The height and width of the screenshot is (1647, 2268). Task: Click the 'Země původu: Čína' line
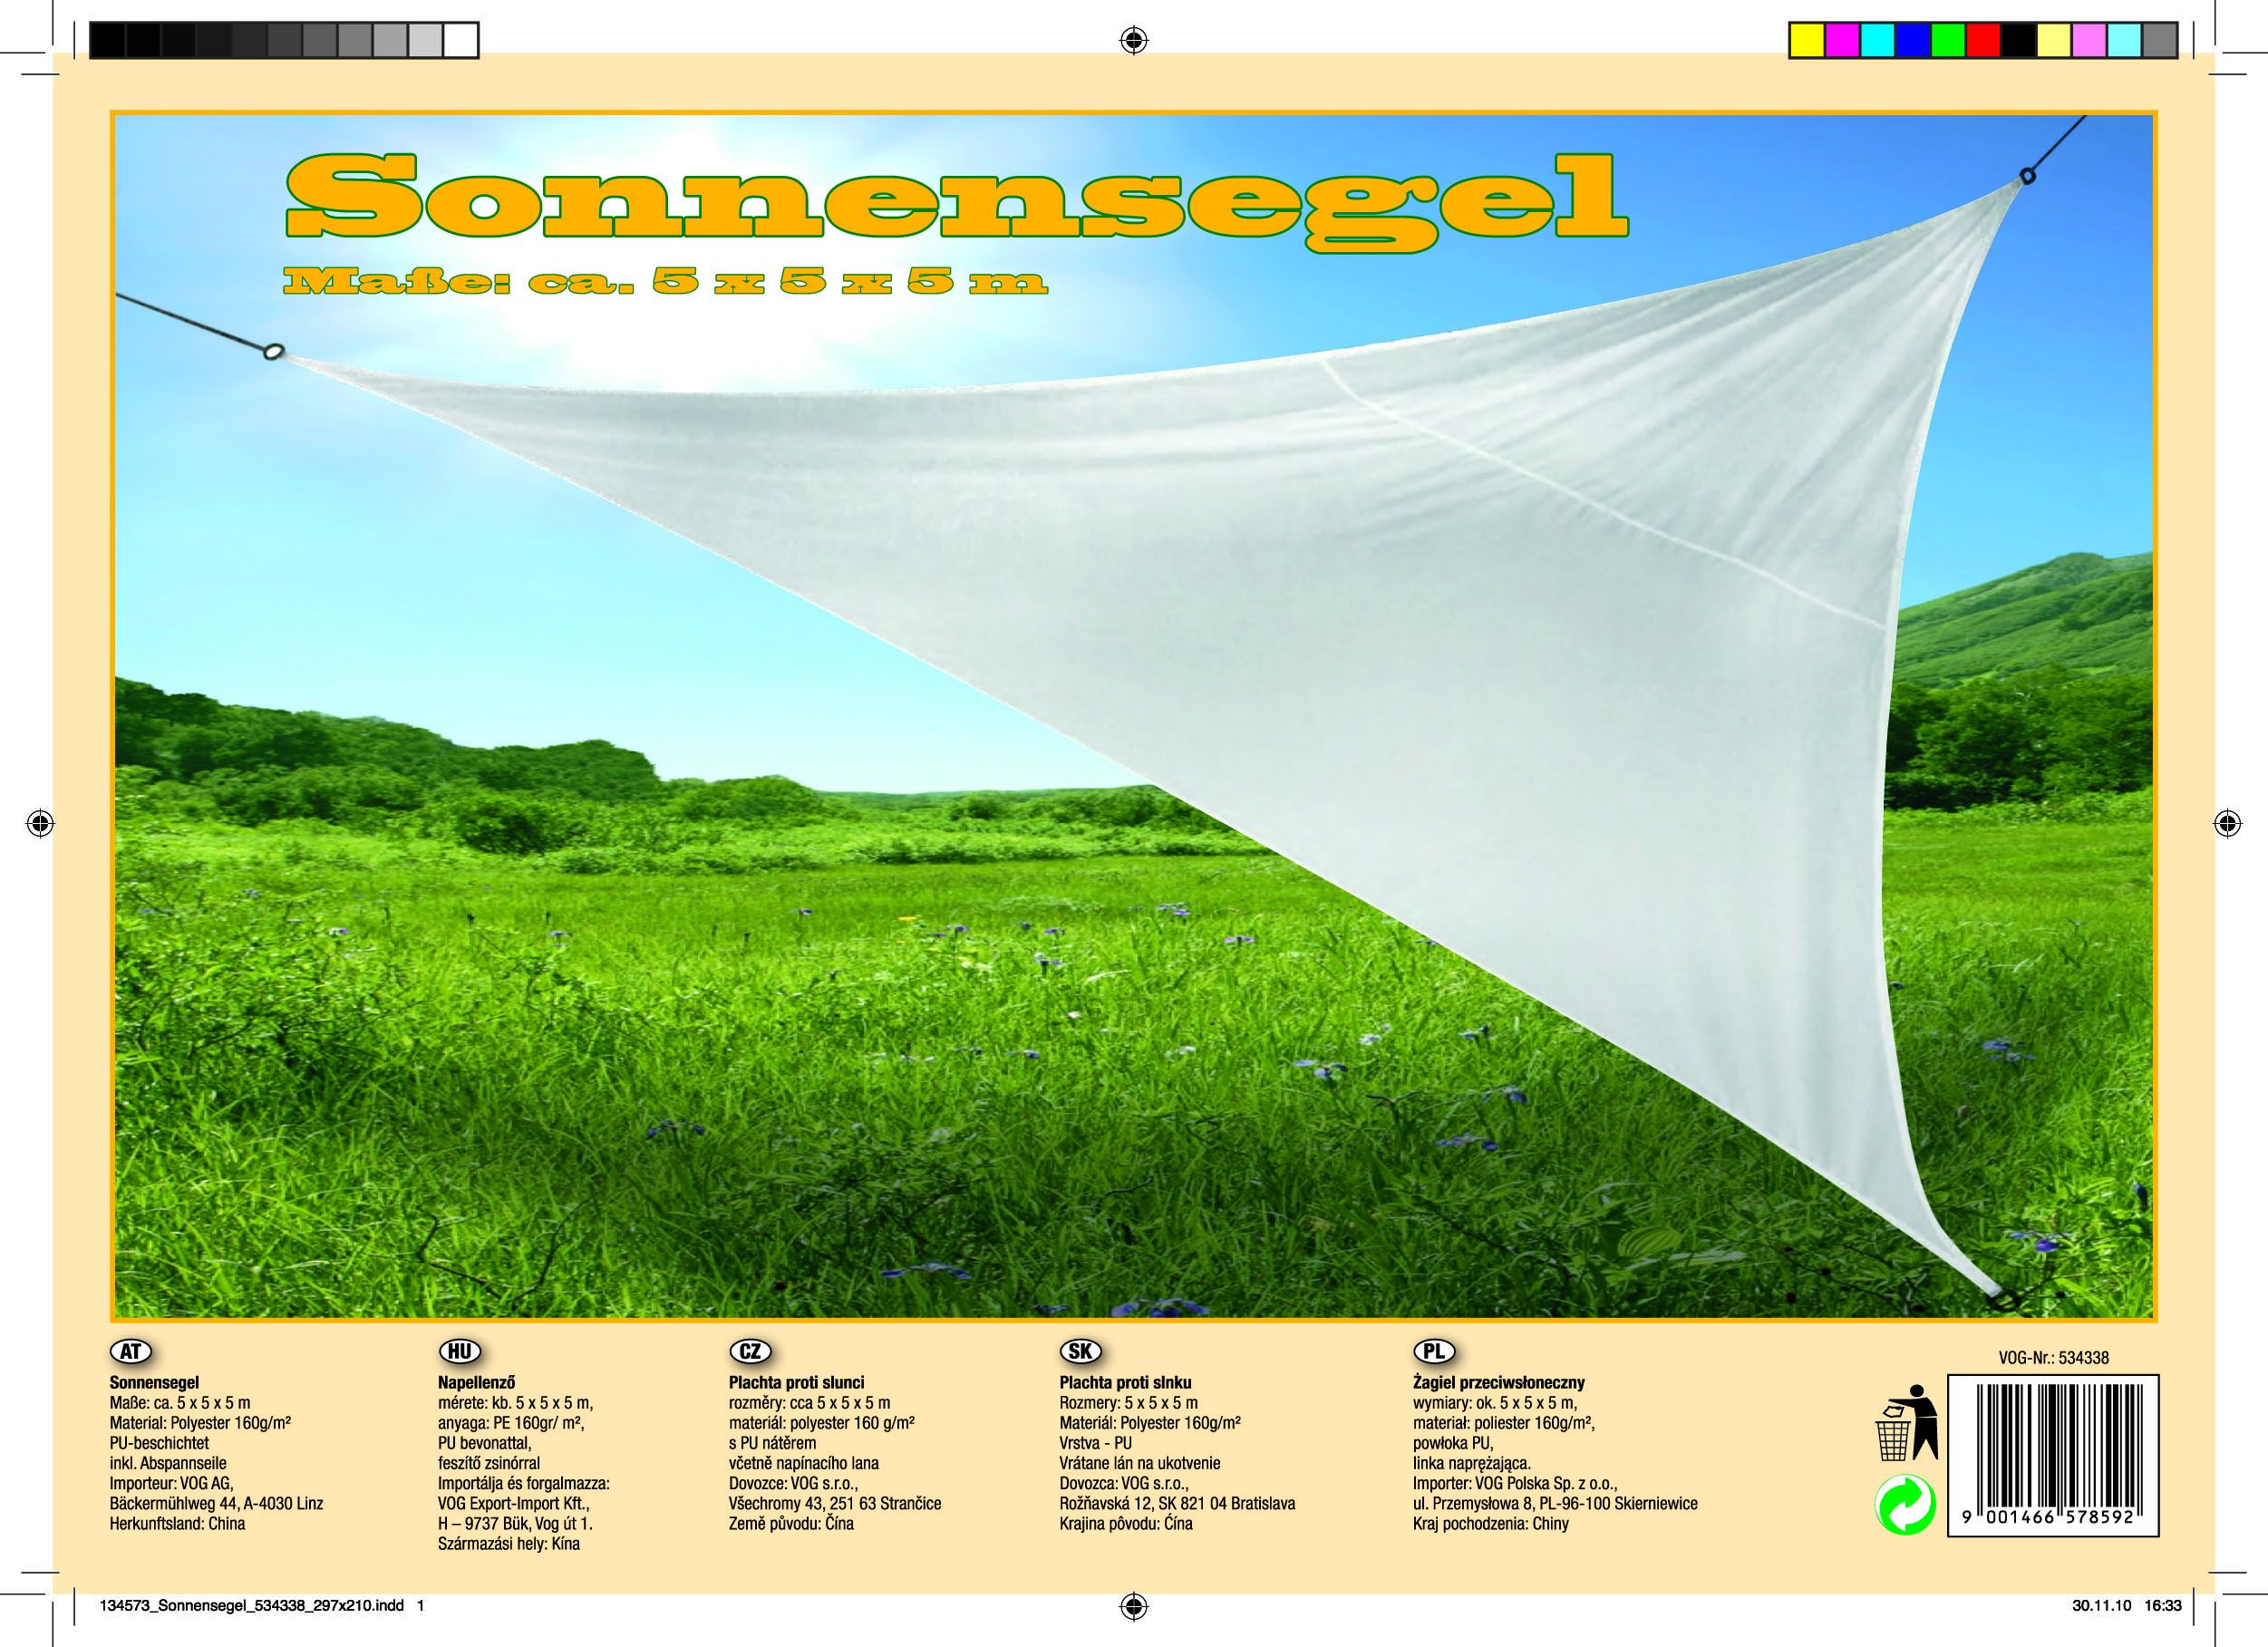(792, 1523)
